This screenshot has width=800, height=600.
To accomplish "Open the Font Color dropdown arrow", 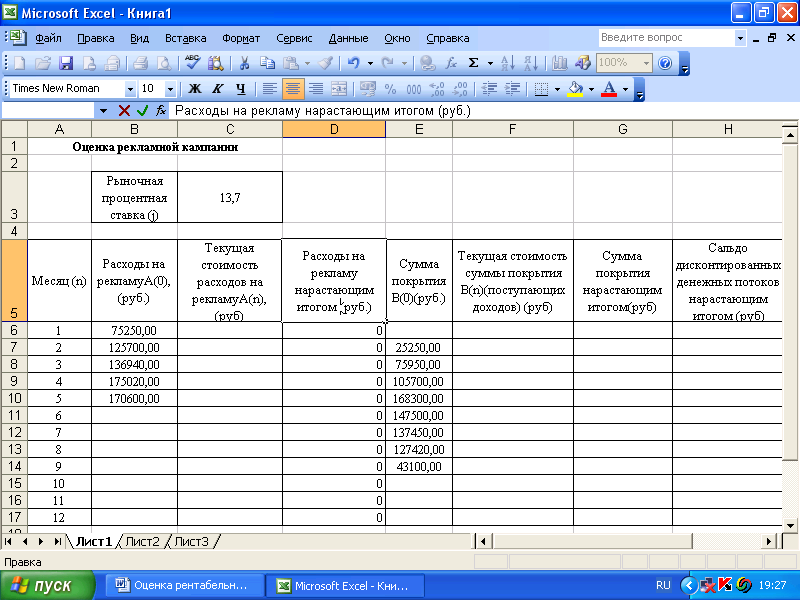I will tap(626, 89).
